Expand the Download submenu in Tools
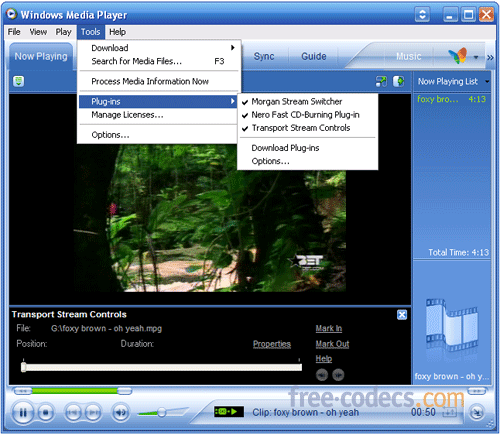 coord(158,48)
